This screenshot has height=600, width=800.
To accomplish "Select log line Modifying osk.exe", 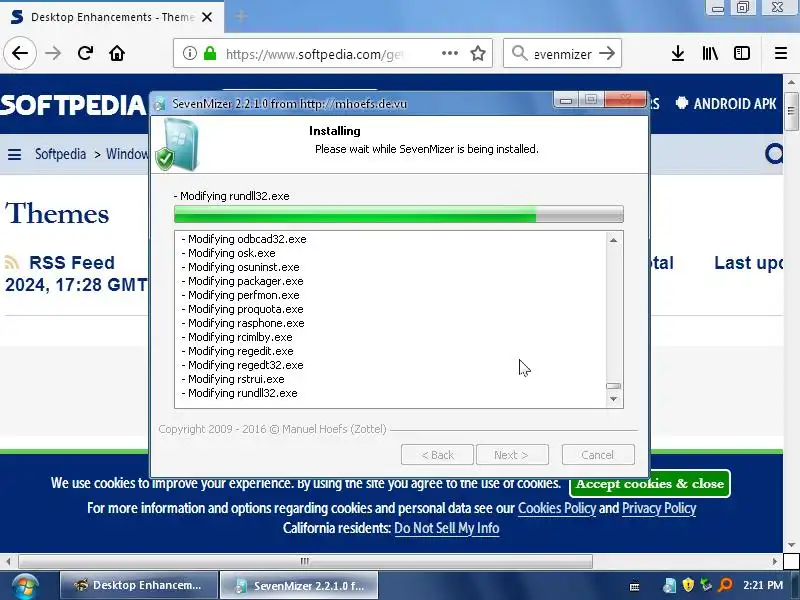I will tap(228, 253).
